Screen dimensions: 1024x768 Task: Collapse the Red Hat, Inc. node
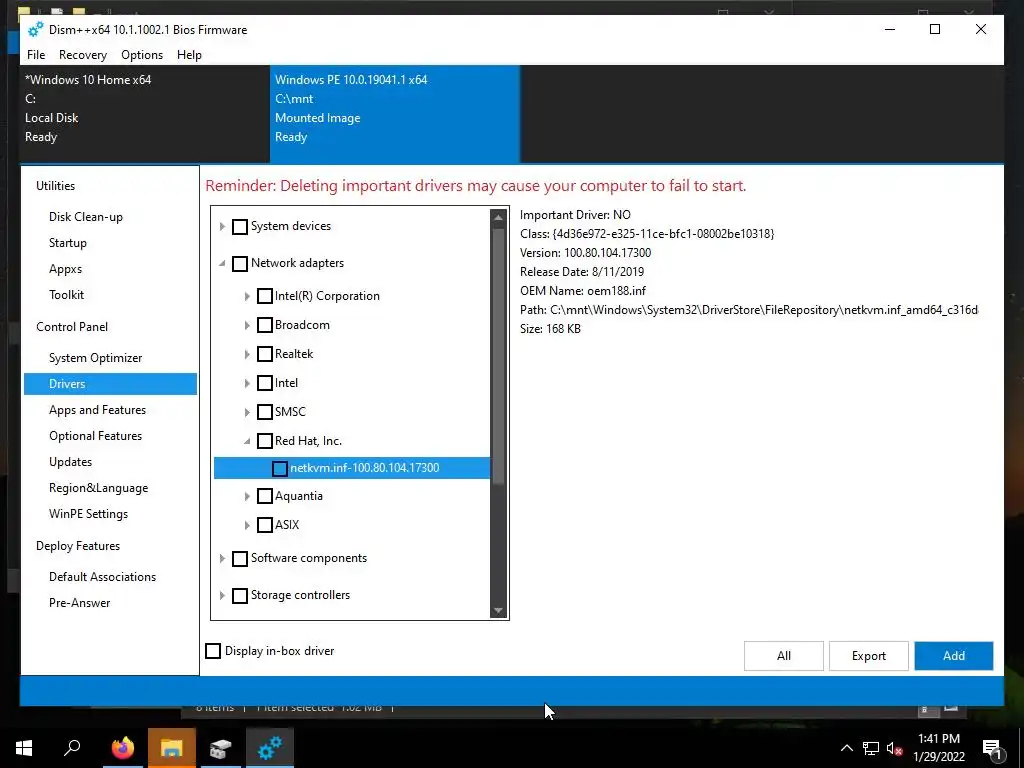tap(247, 441)
